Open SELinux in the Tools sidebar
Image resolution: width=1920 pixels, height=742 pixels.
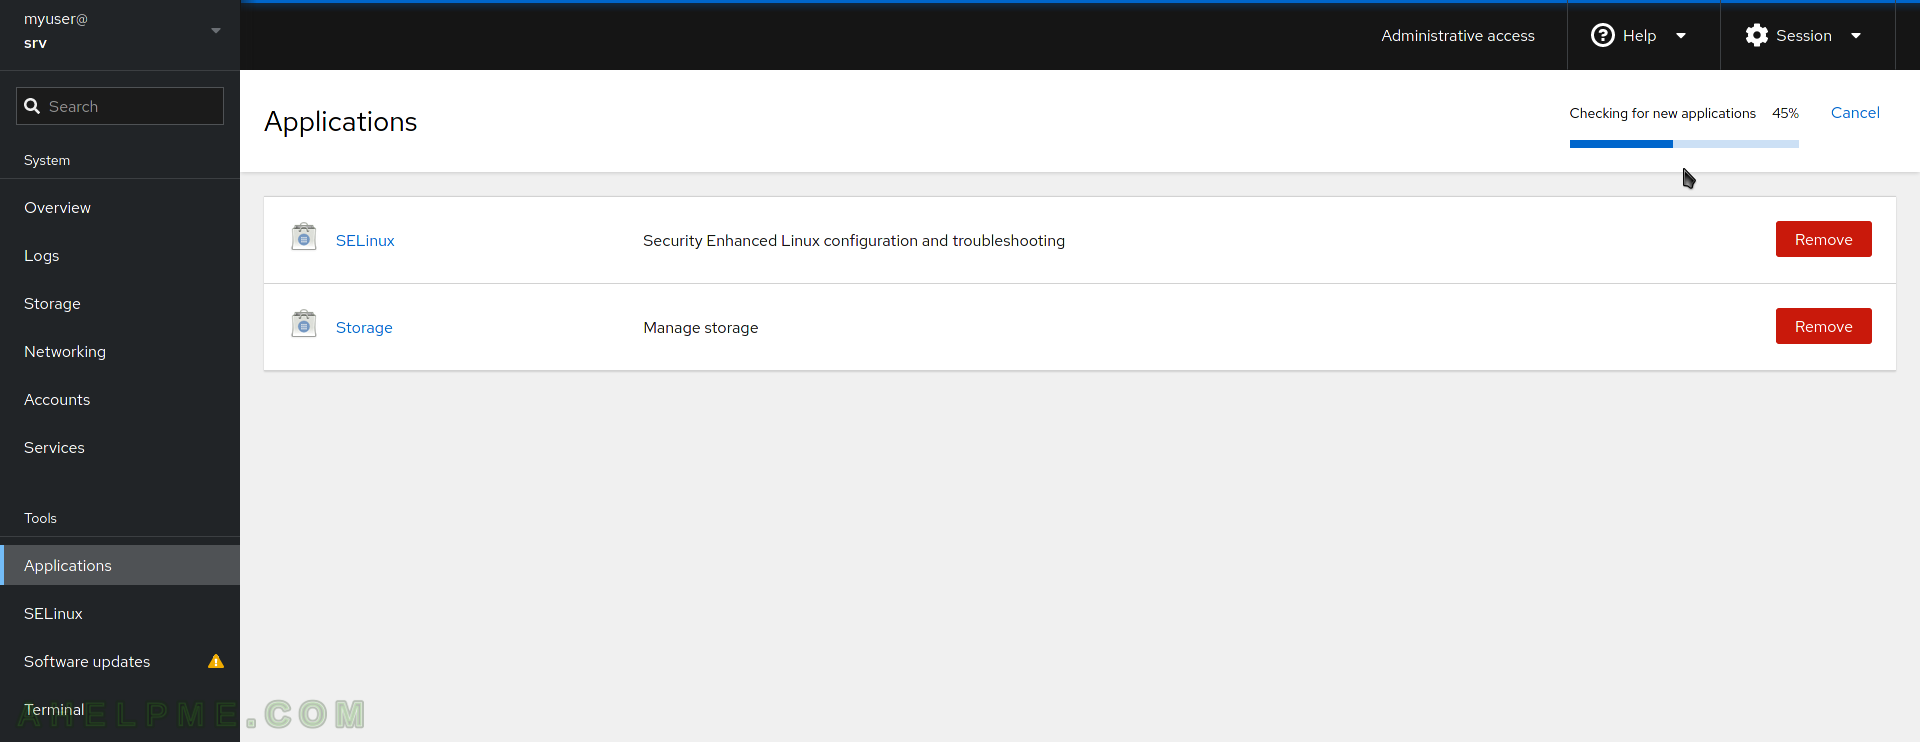click(x=120, y=613)
